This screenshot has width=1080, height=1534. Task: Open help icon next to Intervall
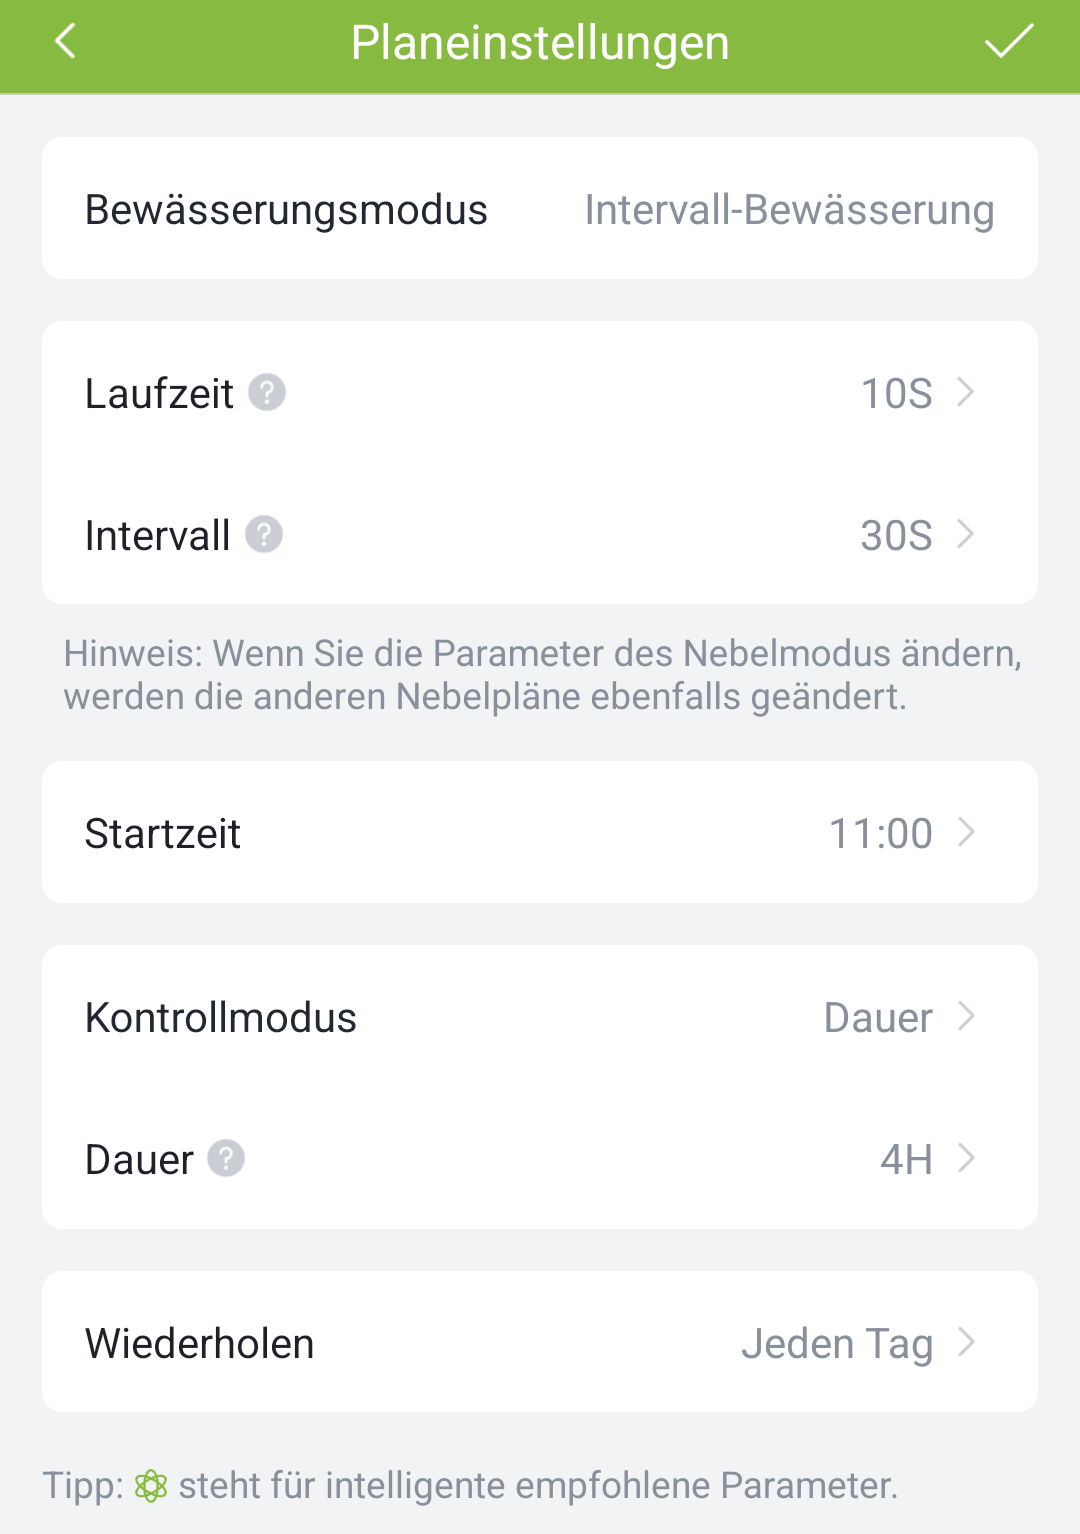point(264,534)
